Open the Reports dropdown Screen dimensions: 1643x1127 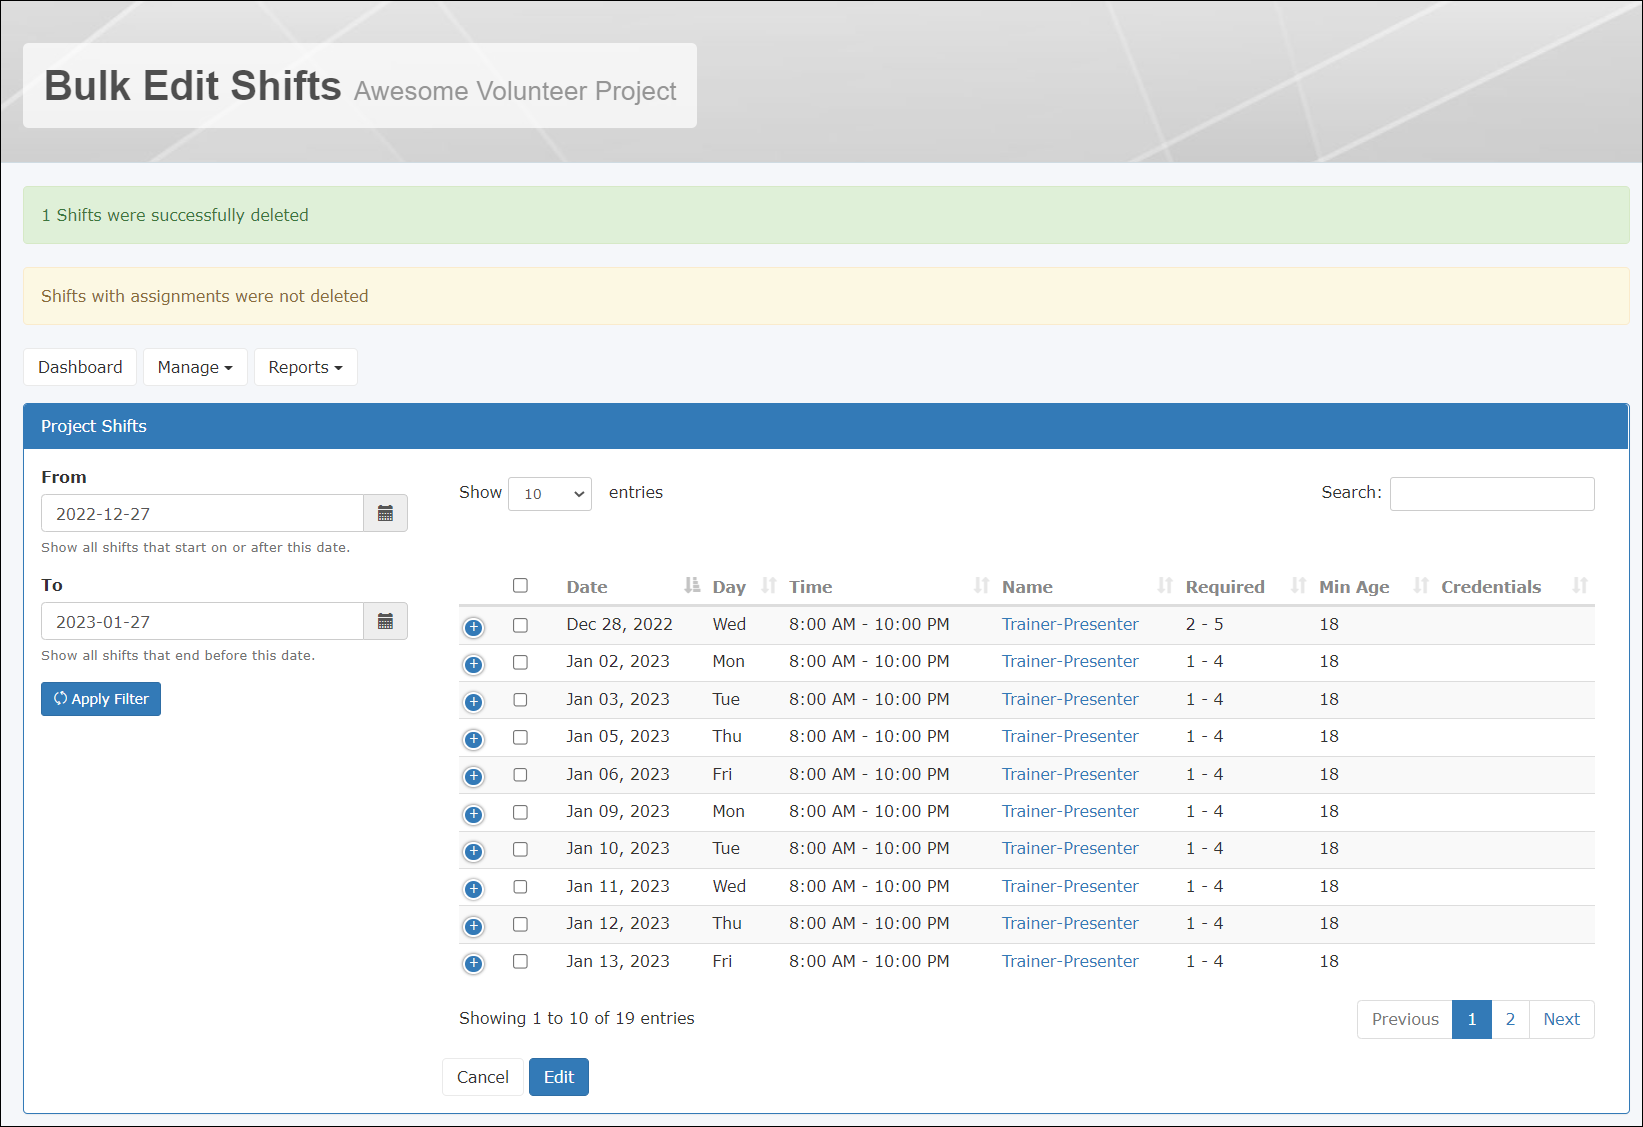point(305,367)
